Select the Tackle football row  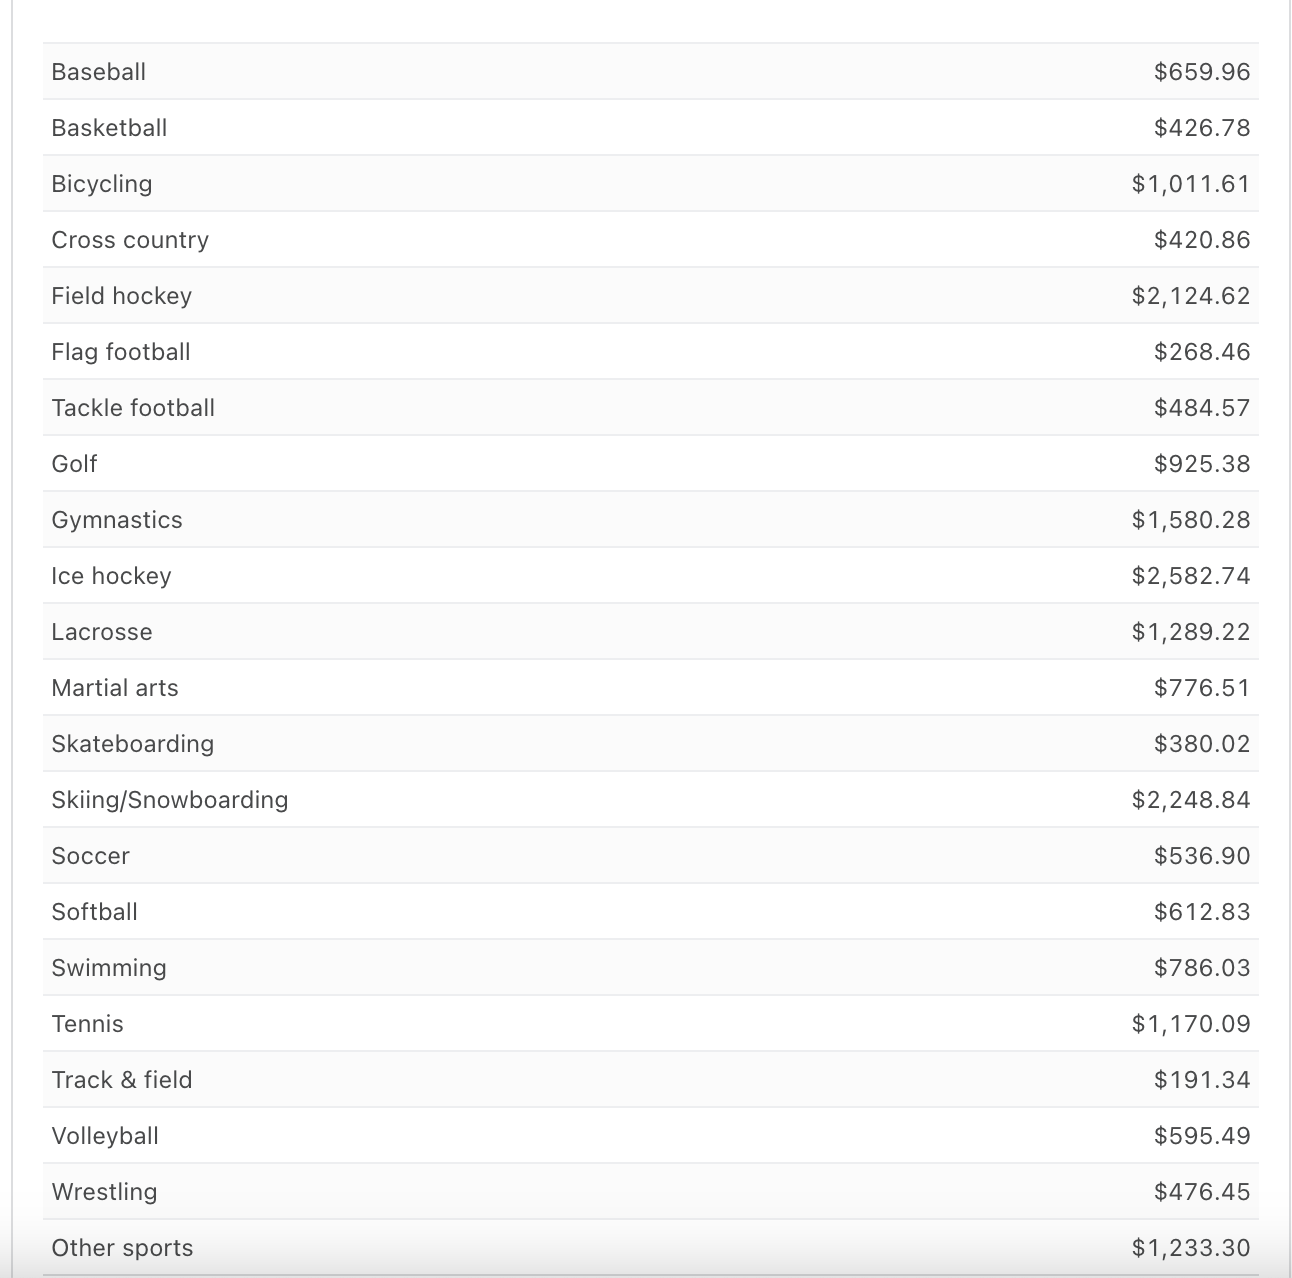tap(650, 408)
